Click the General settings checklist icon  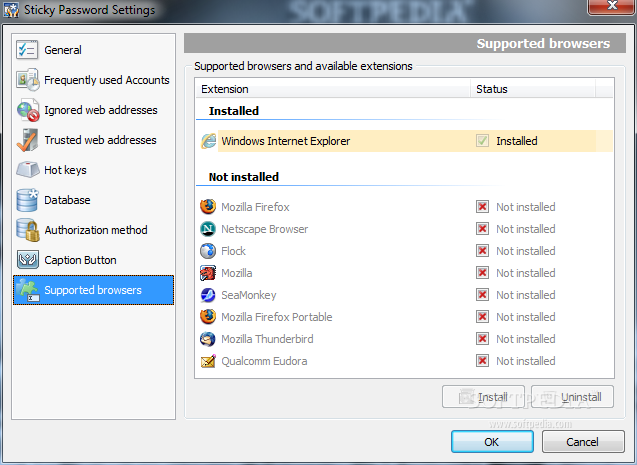pos(27,50)
